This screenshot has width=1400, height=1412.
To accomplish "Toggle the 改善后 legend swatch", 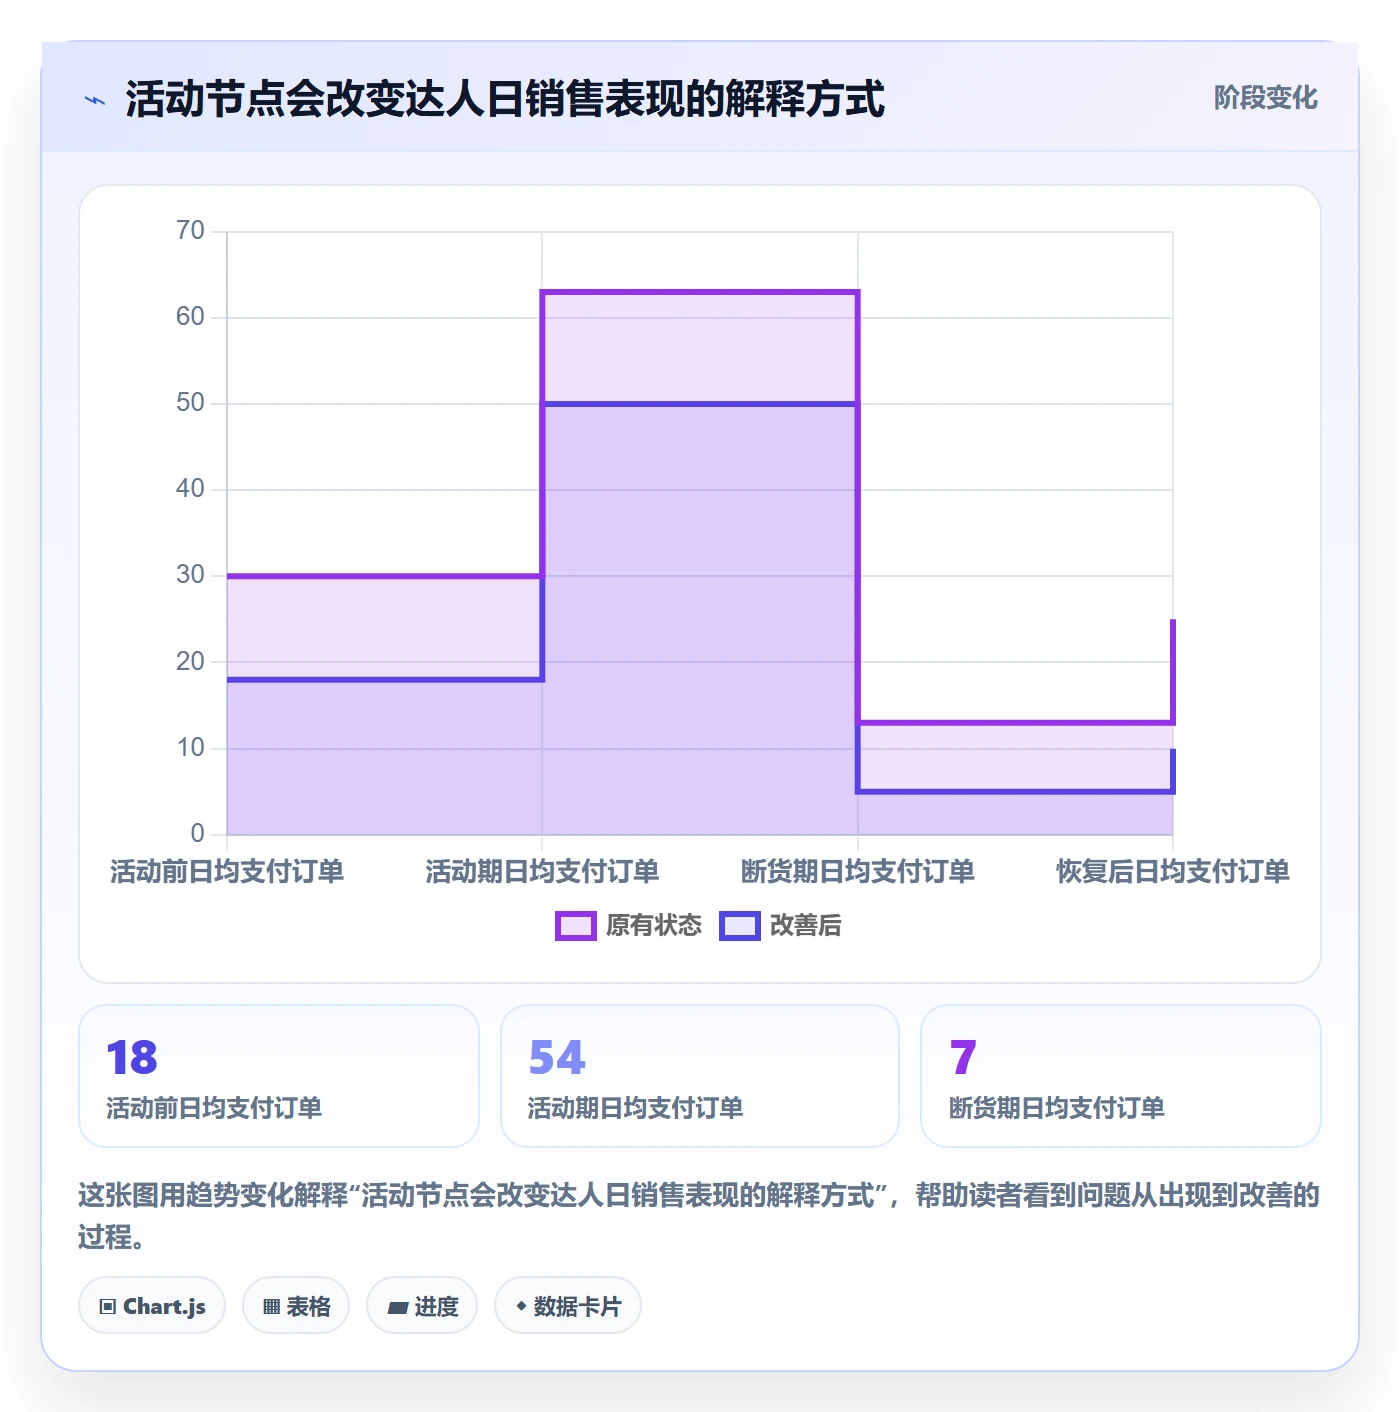I will (740, 926).
